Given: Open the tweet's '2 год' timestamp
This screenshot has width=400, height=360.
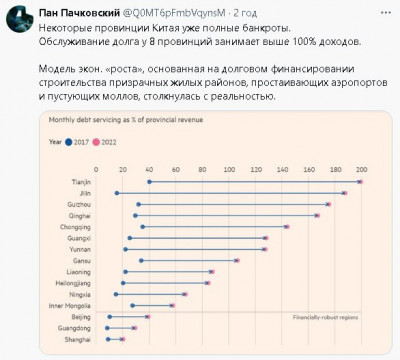Looking at the screenshot, I should point(245,13).
